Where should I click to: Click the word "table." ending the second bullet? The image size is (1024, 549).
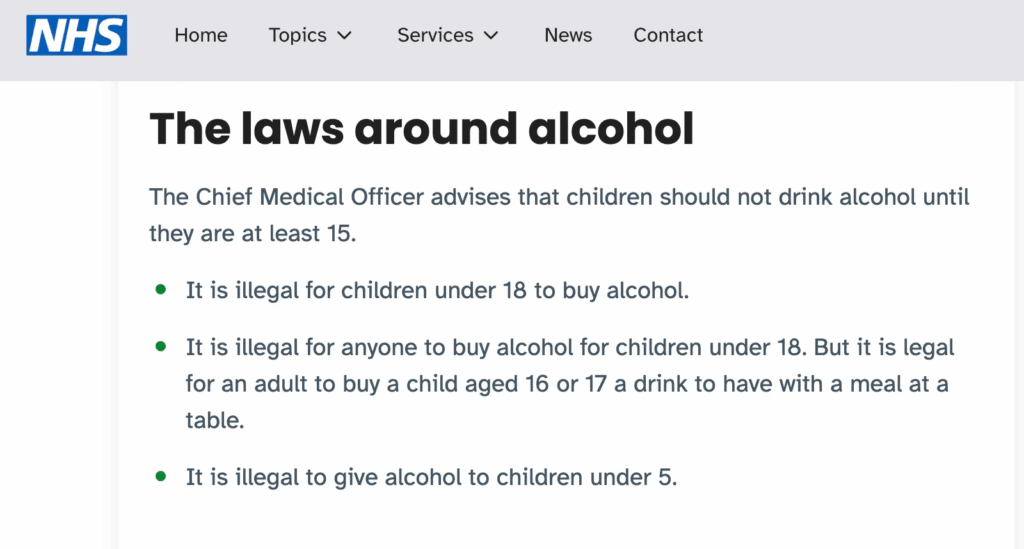215,421
